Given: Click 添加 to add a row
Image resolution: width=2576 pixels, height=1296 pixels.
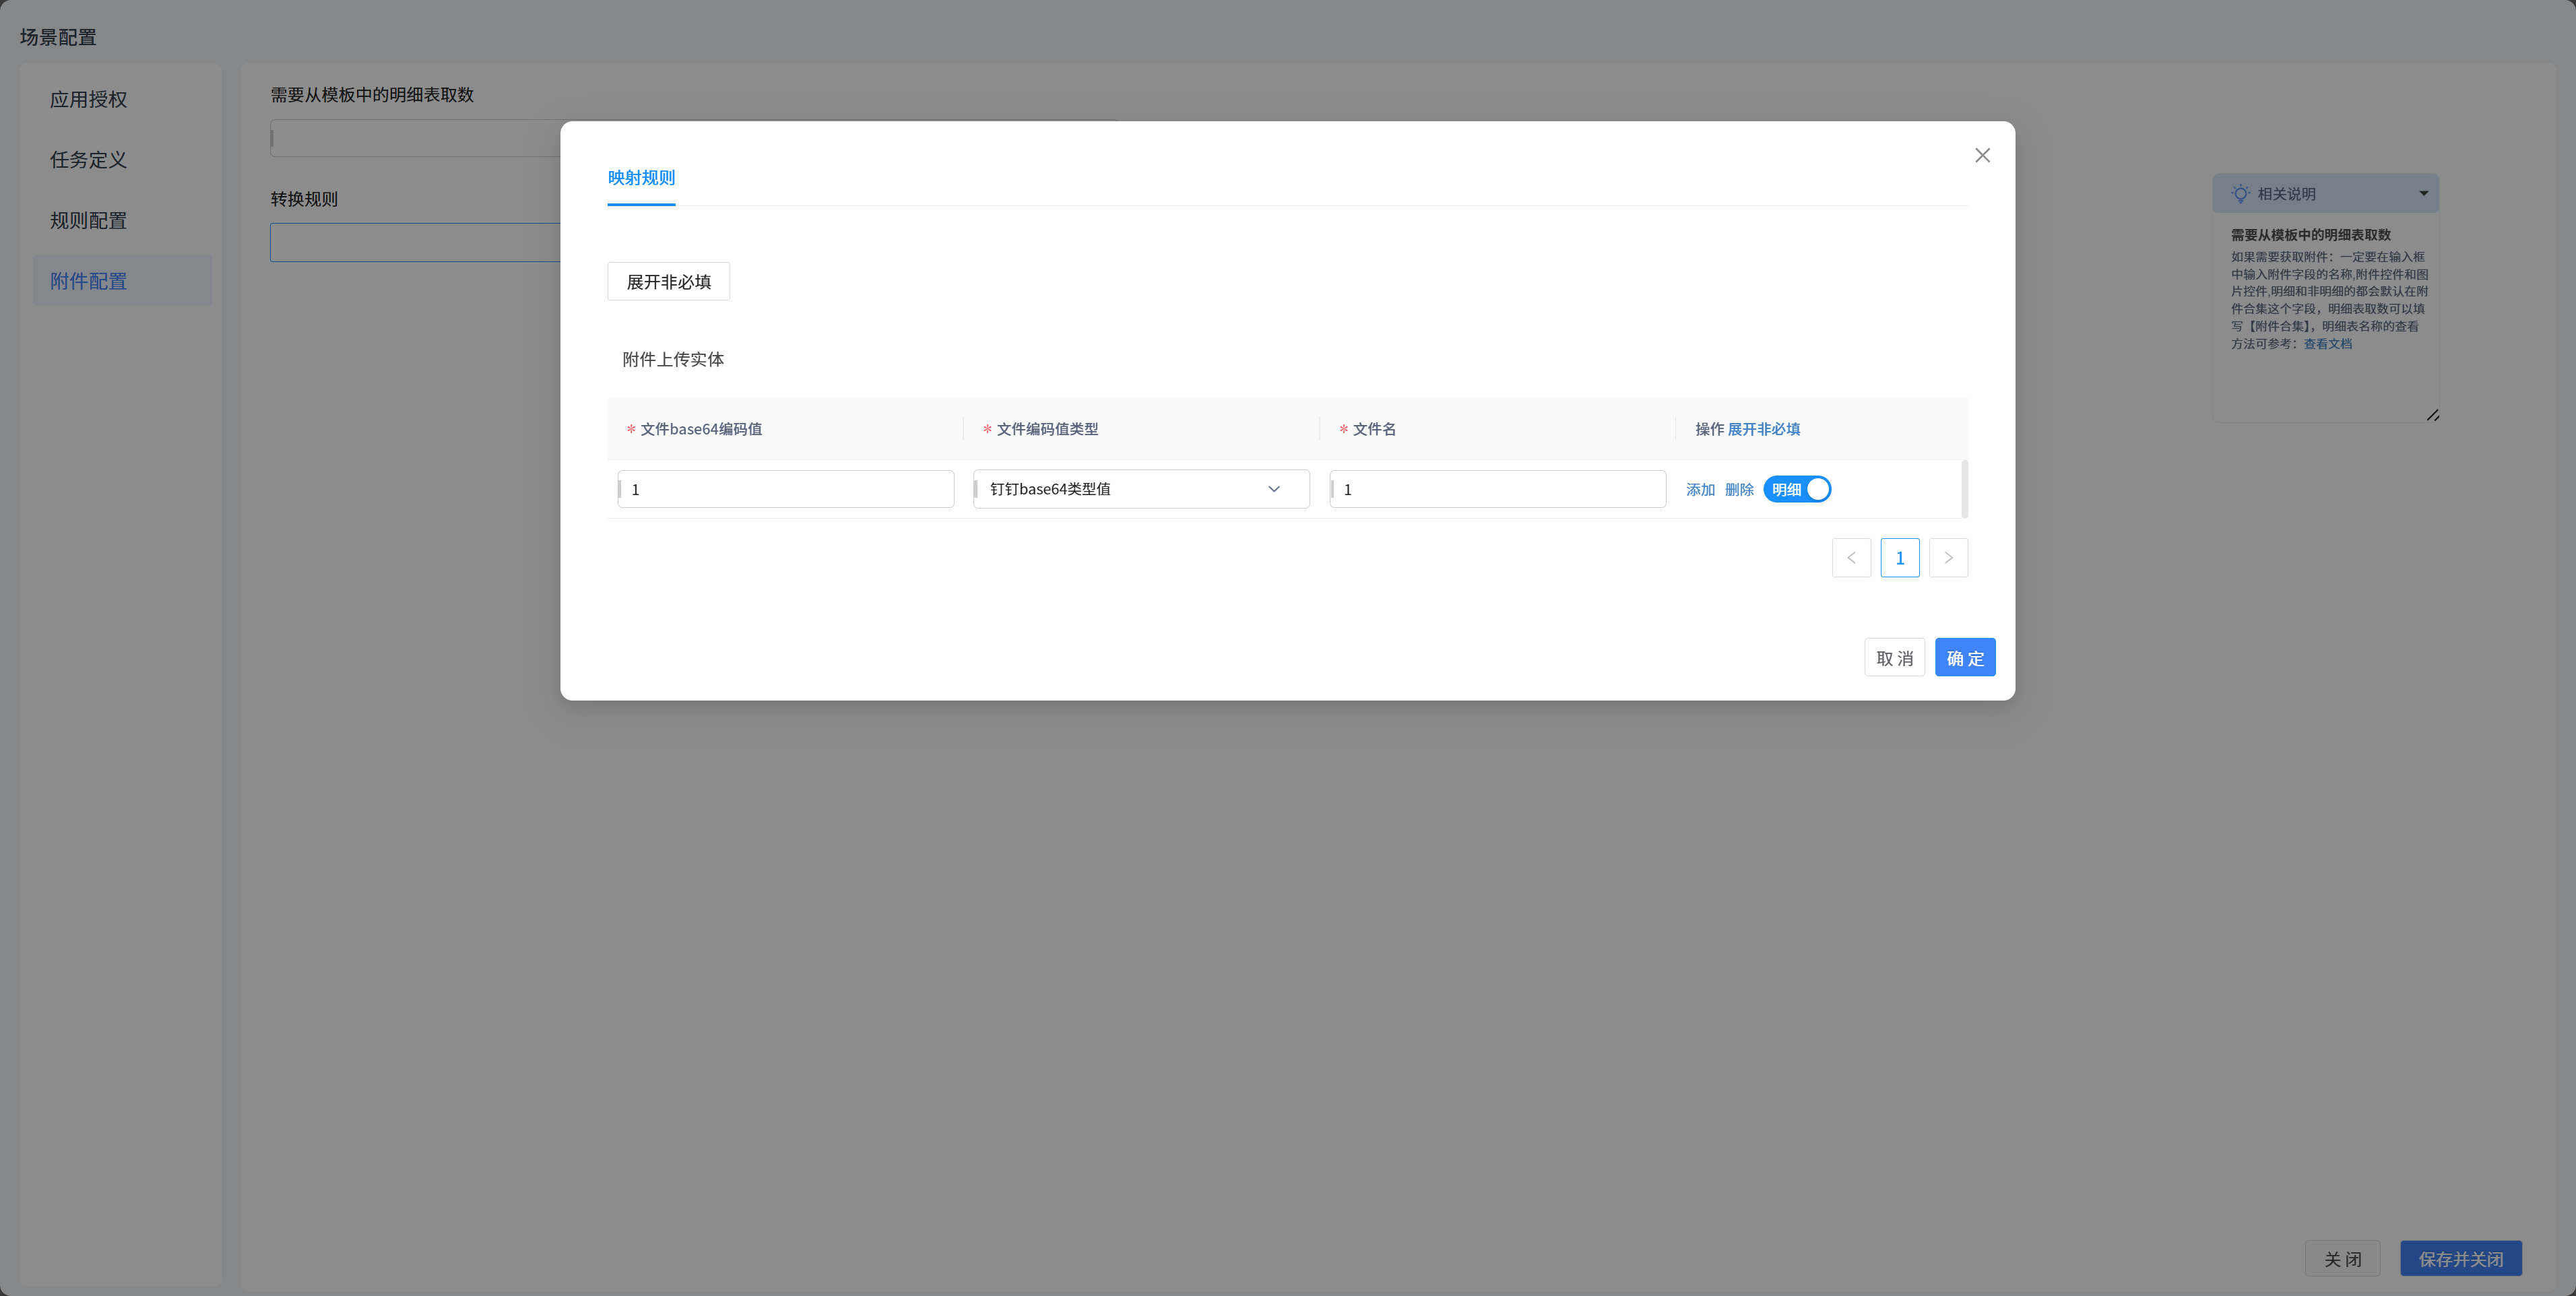Looking at the screenshot, I should click(x=1700, y=490).
